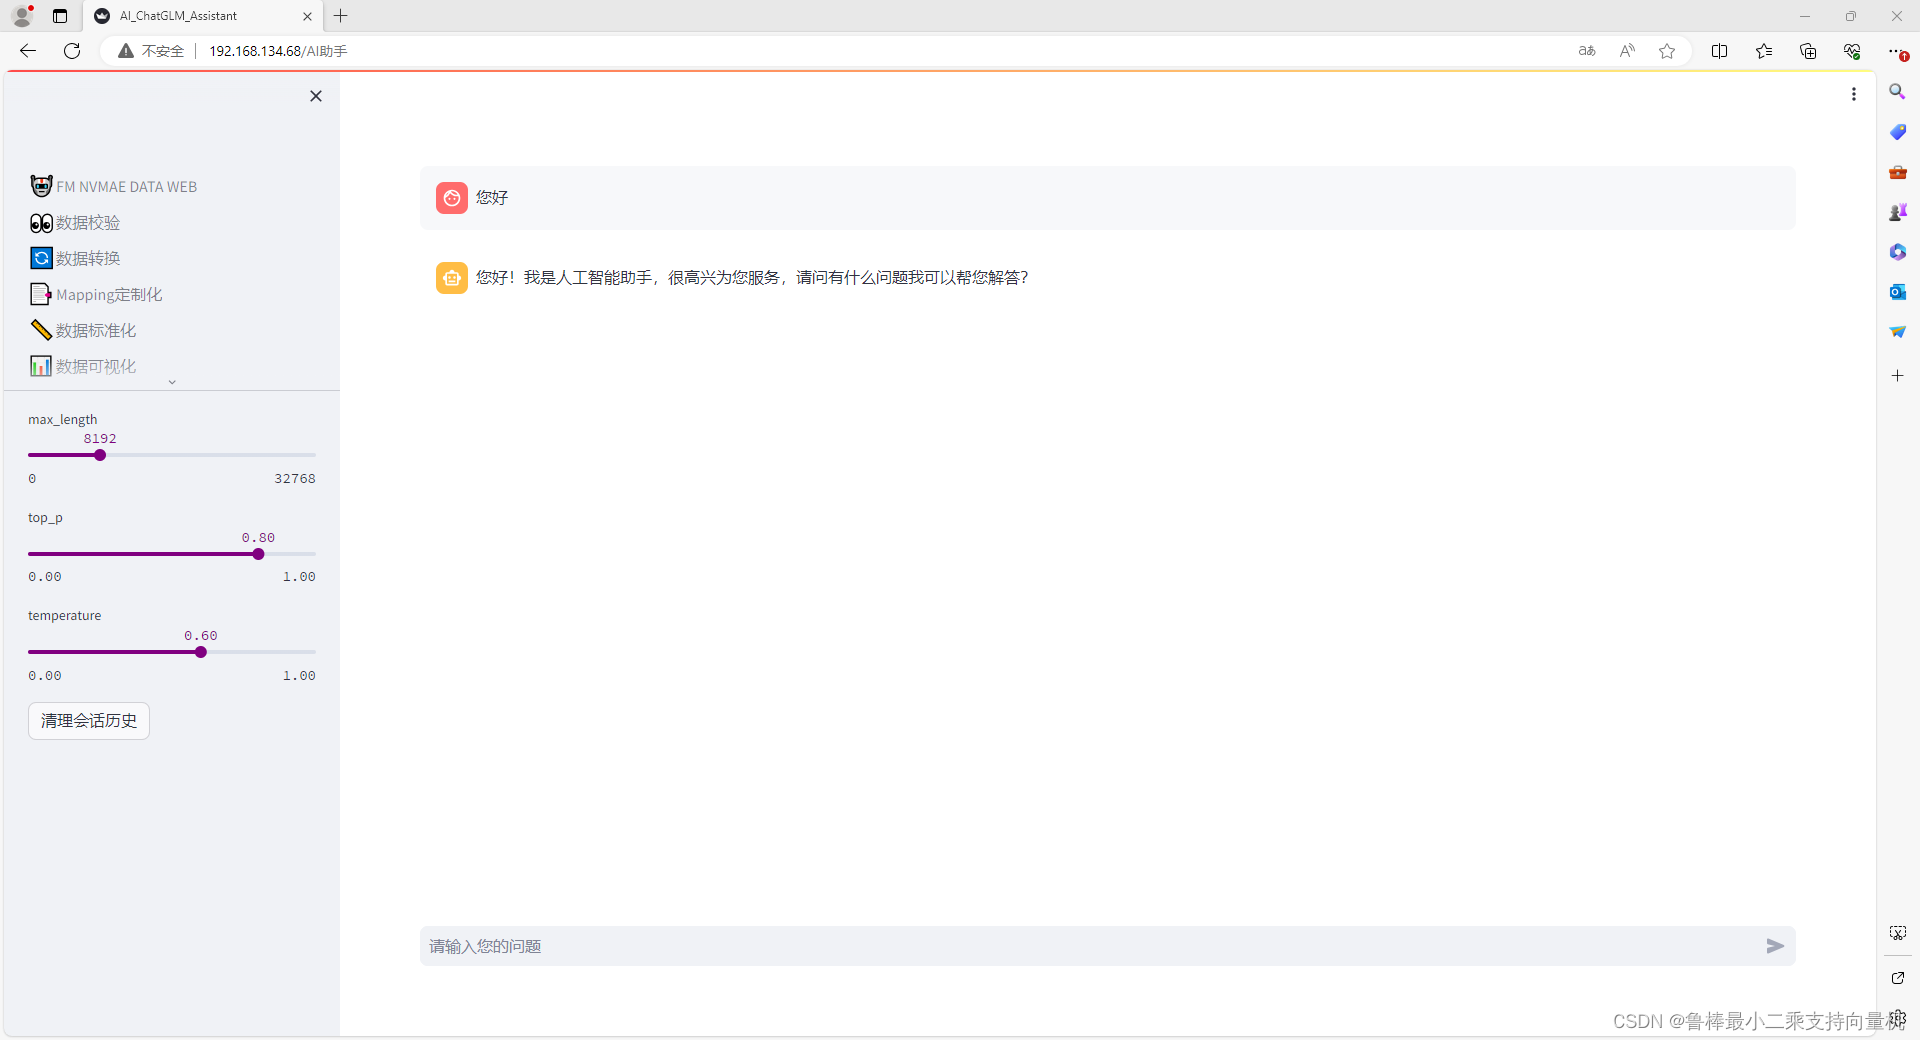Viewport: 1920px width, 1040px height.
Task: Open the Edge sidebar search icon
Action: (x=1897, y=91)
